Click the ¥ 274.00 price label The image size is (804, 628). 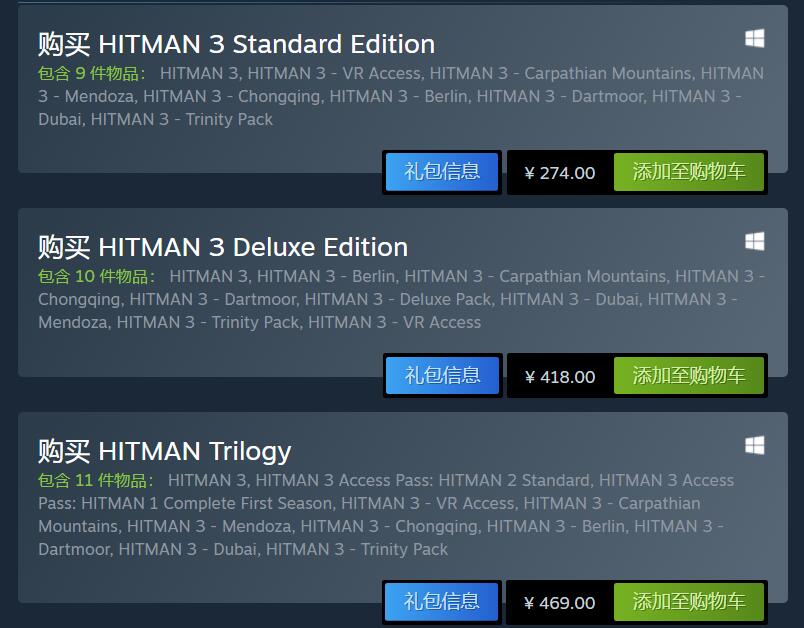559,173
